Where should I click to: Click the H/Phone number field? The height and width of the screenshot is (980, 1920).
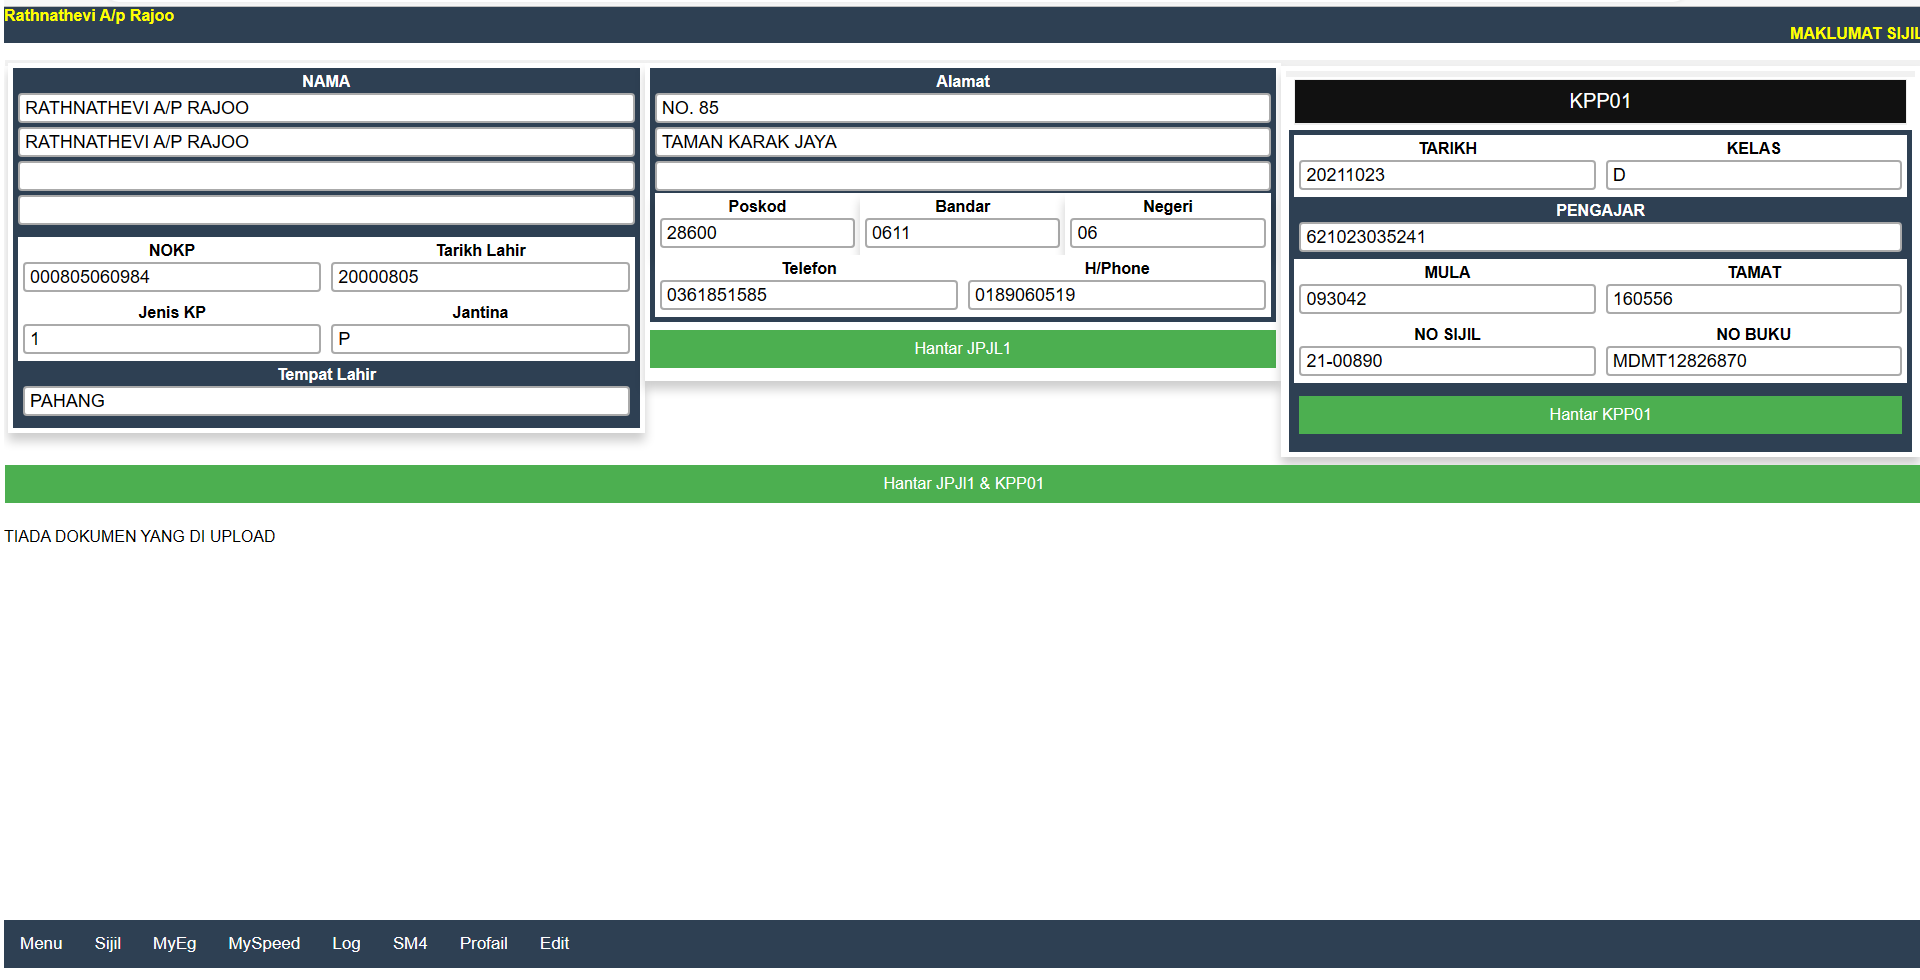(x=1116, y=295)
